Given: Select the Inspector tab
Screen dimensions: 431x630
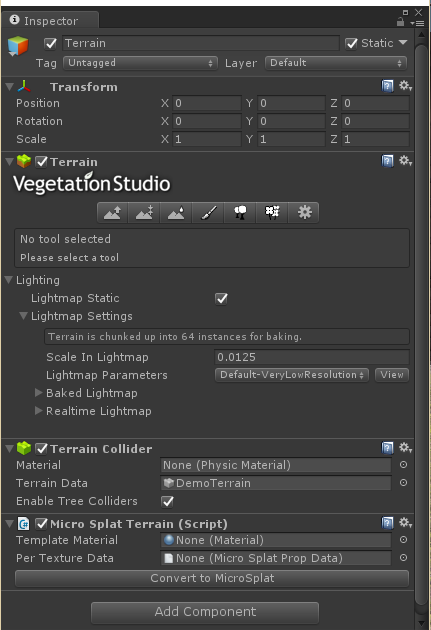Looking at the screenshot, I should pos(50,20).
